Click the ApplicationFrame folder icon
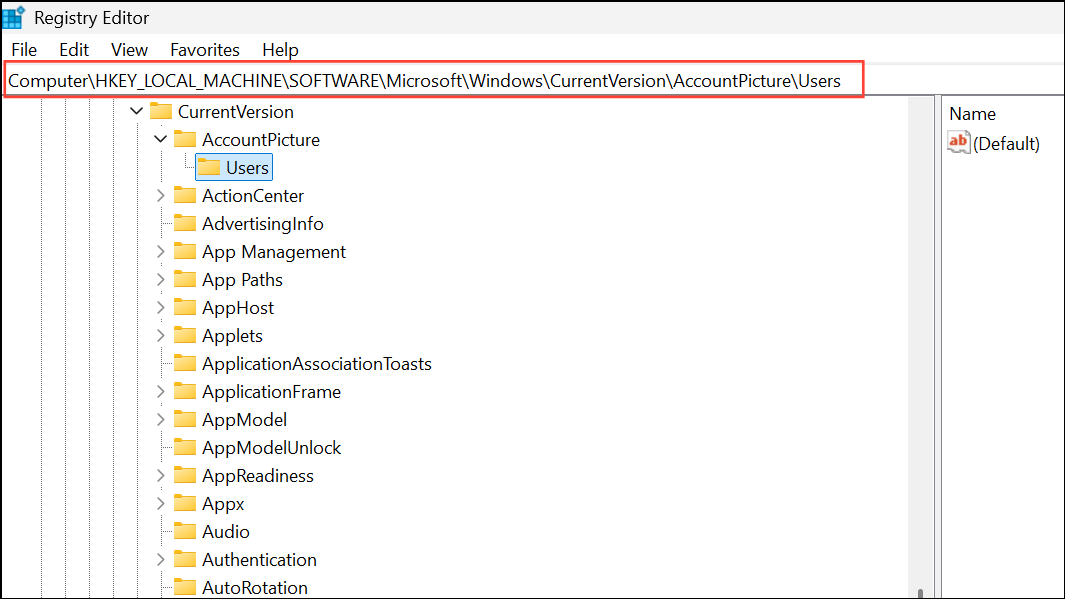Image resolution: width=1065 pixels, height=599 pixels. coord(185,391)
